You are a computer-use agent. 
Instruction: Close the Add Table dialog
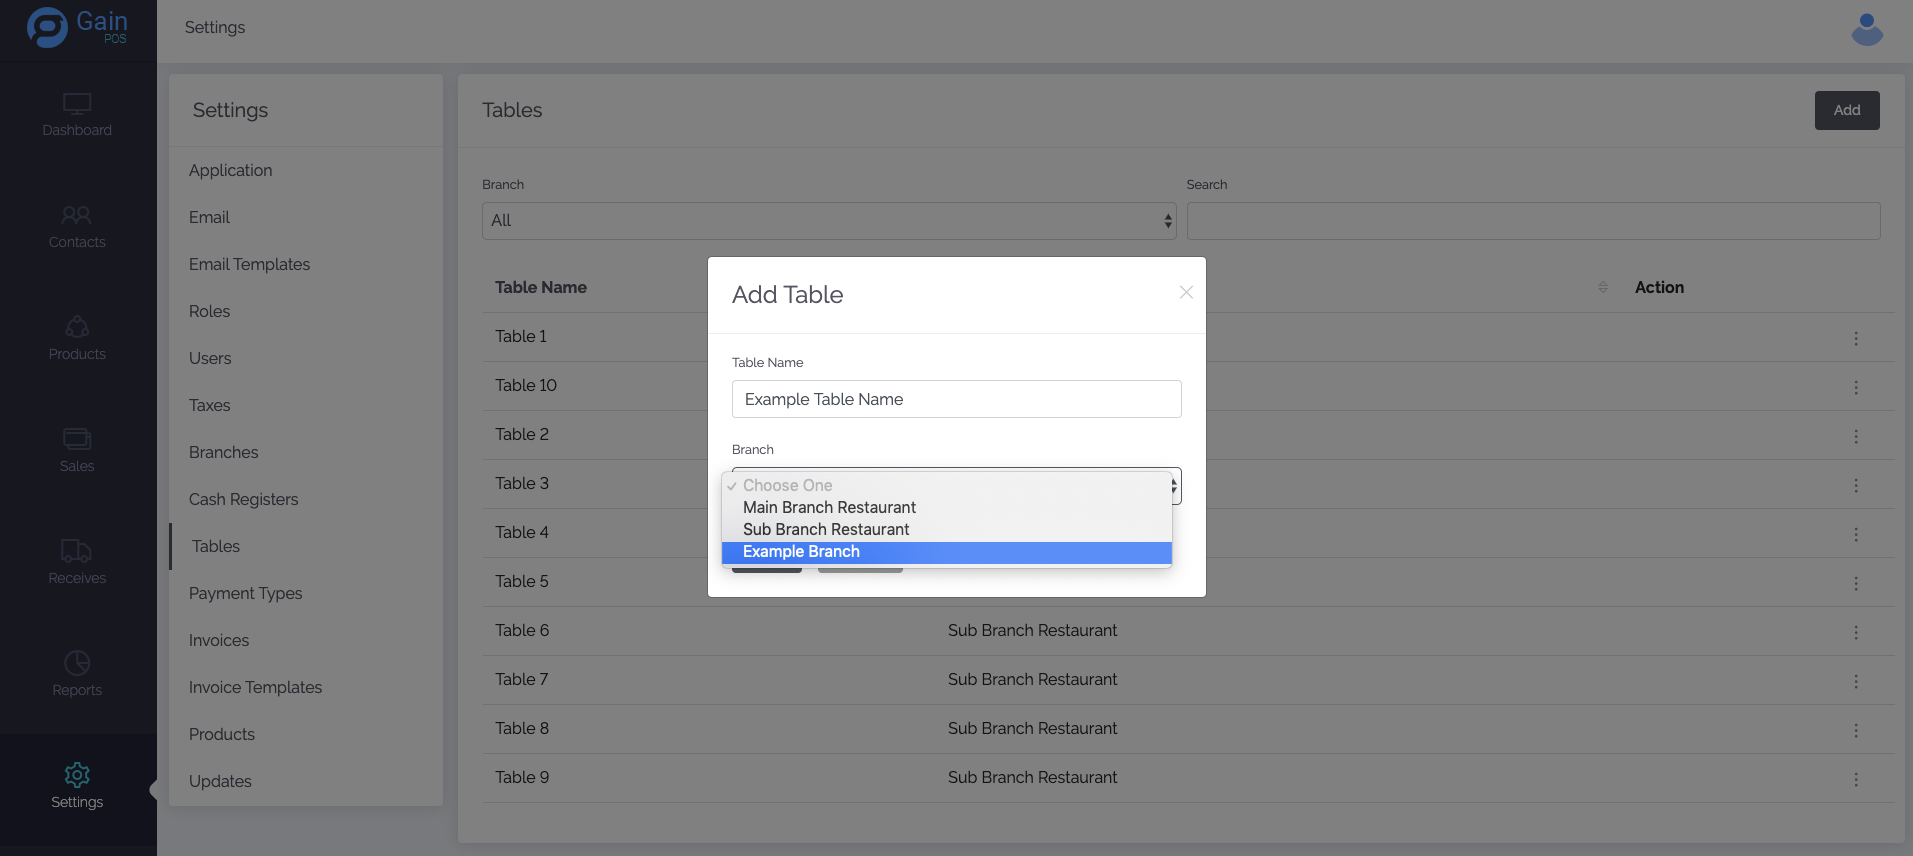click(x=1186, y=292)
